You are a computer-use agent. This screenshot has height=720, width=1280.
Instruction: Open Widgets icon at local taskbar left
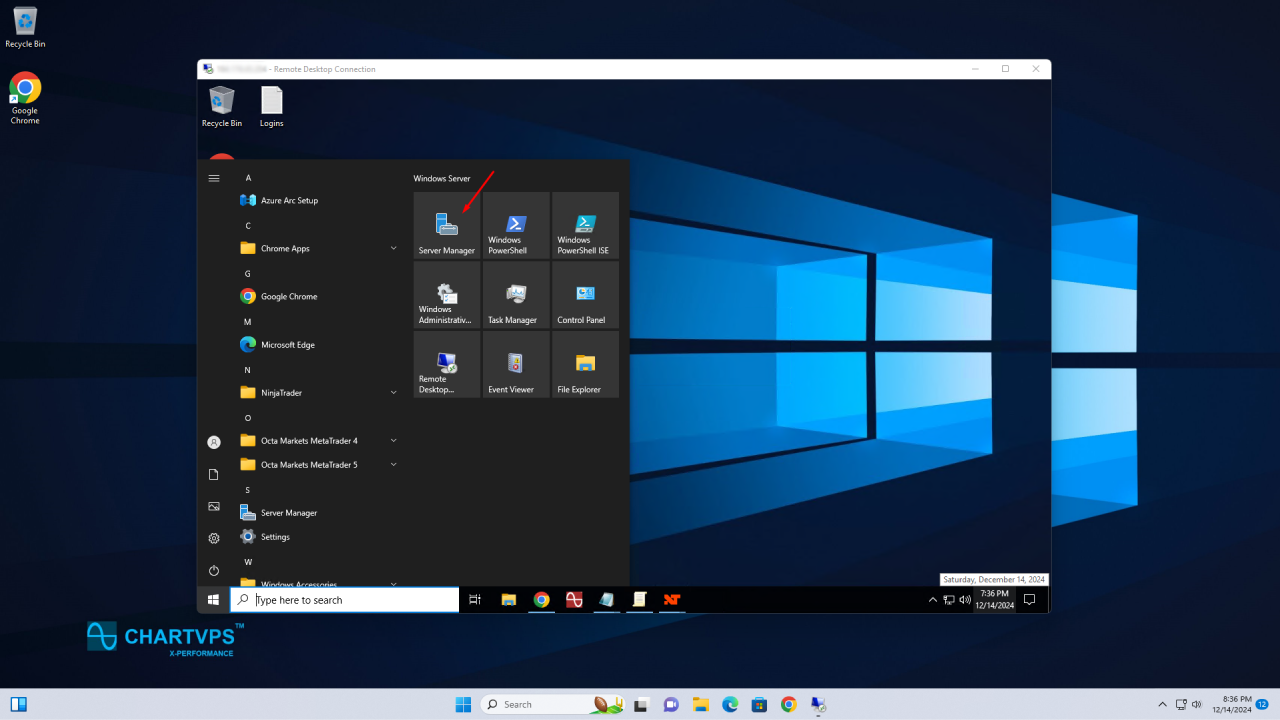tap(18, 704)
